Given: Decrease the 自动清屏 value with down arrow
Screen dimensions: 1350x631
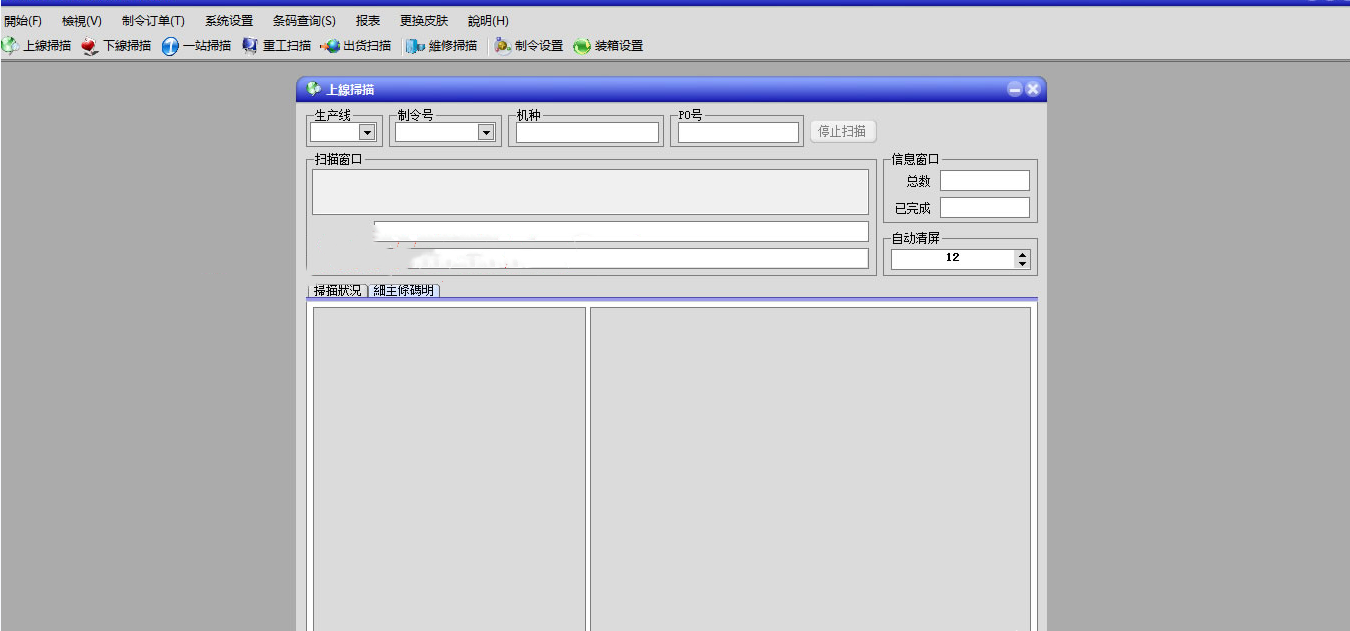Looking at the screenshot, I should 1022,264.
